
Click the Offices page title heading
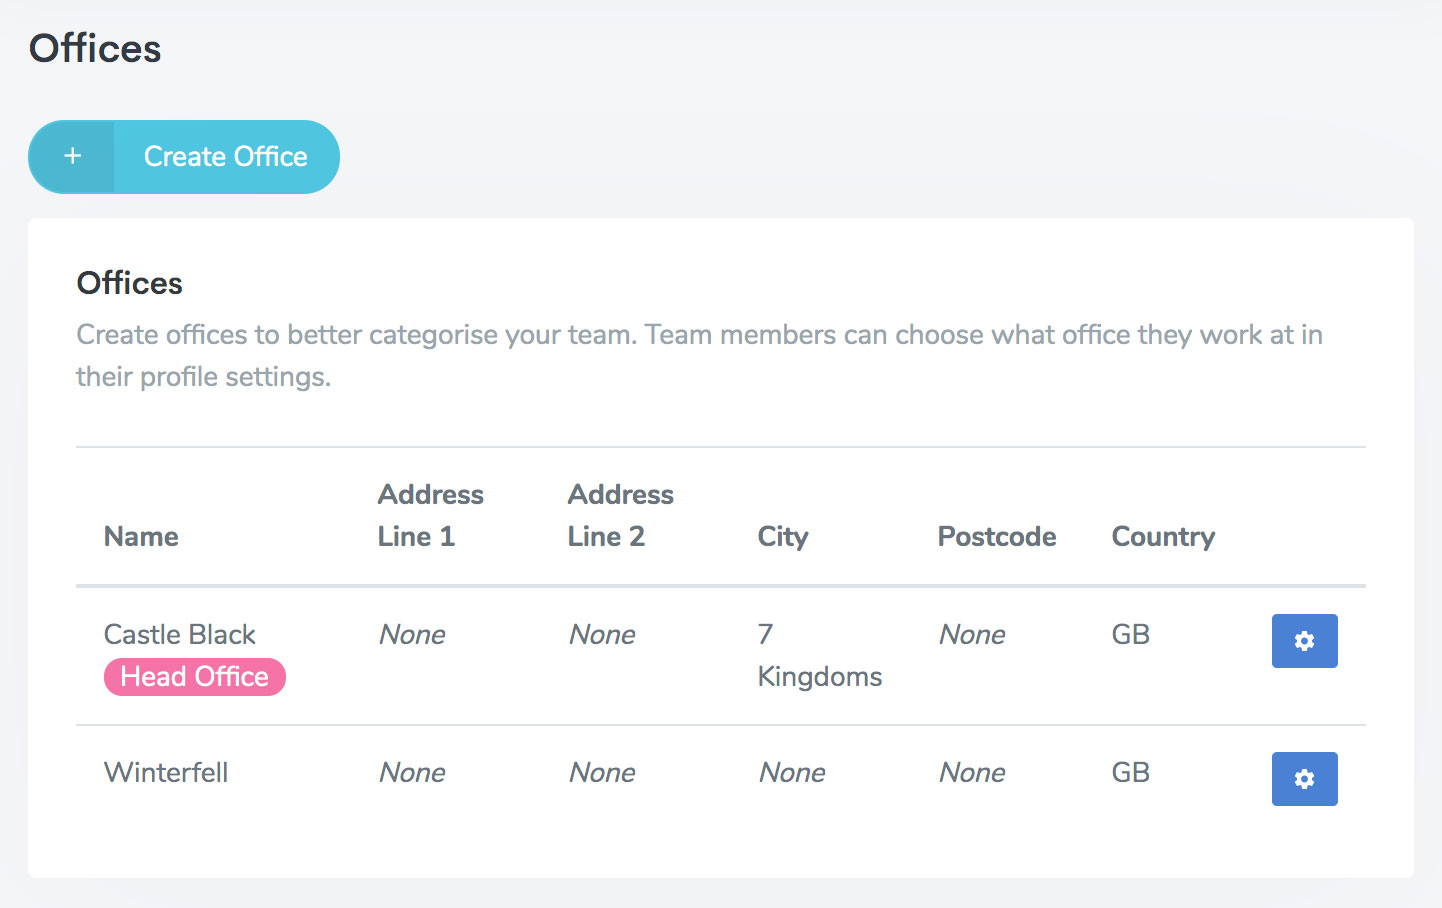[x=95, y=49]
